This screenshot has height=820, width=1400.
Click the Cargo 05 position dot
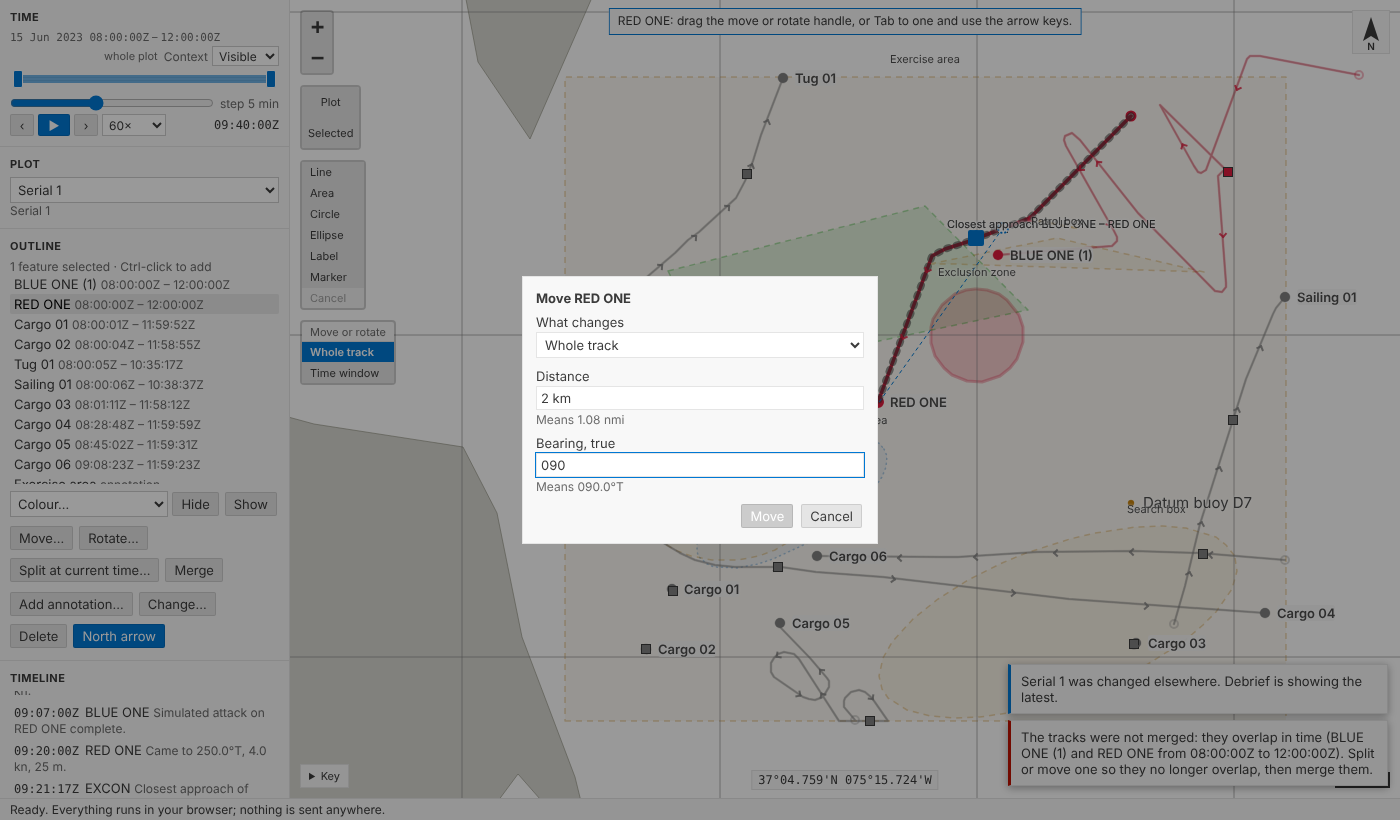pos(780,623)
